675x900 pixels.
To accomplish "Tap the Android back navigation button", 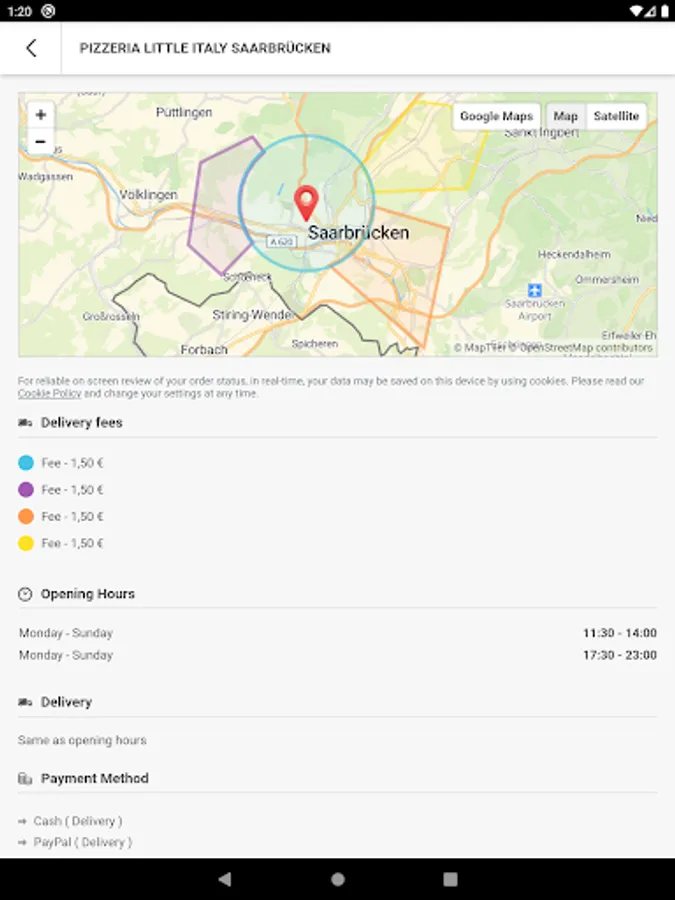I will (x=225, y=879).
